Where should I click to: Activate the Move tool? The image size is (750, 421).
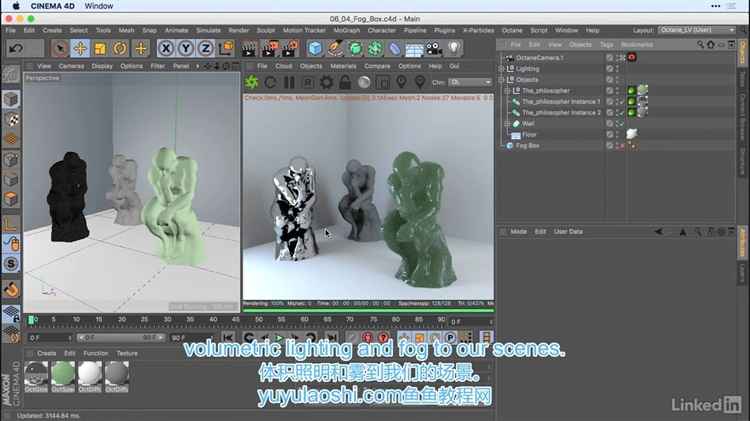[80, 48]
